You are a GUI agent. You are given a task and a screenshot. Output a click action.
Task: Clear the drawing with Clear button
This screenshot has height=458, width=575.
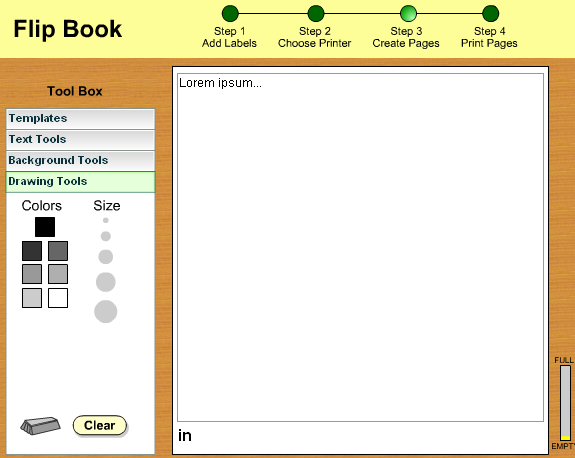point(100,425)
